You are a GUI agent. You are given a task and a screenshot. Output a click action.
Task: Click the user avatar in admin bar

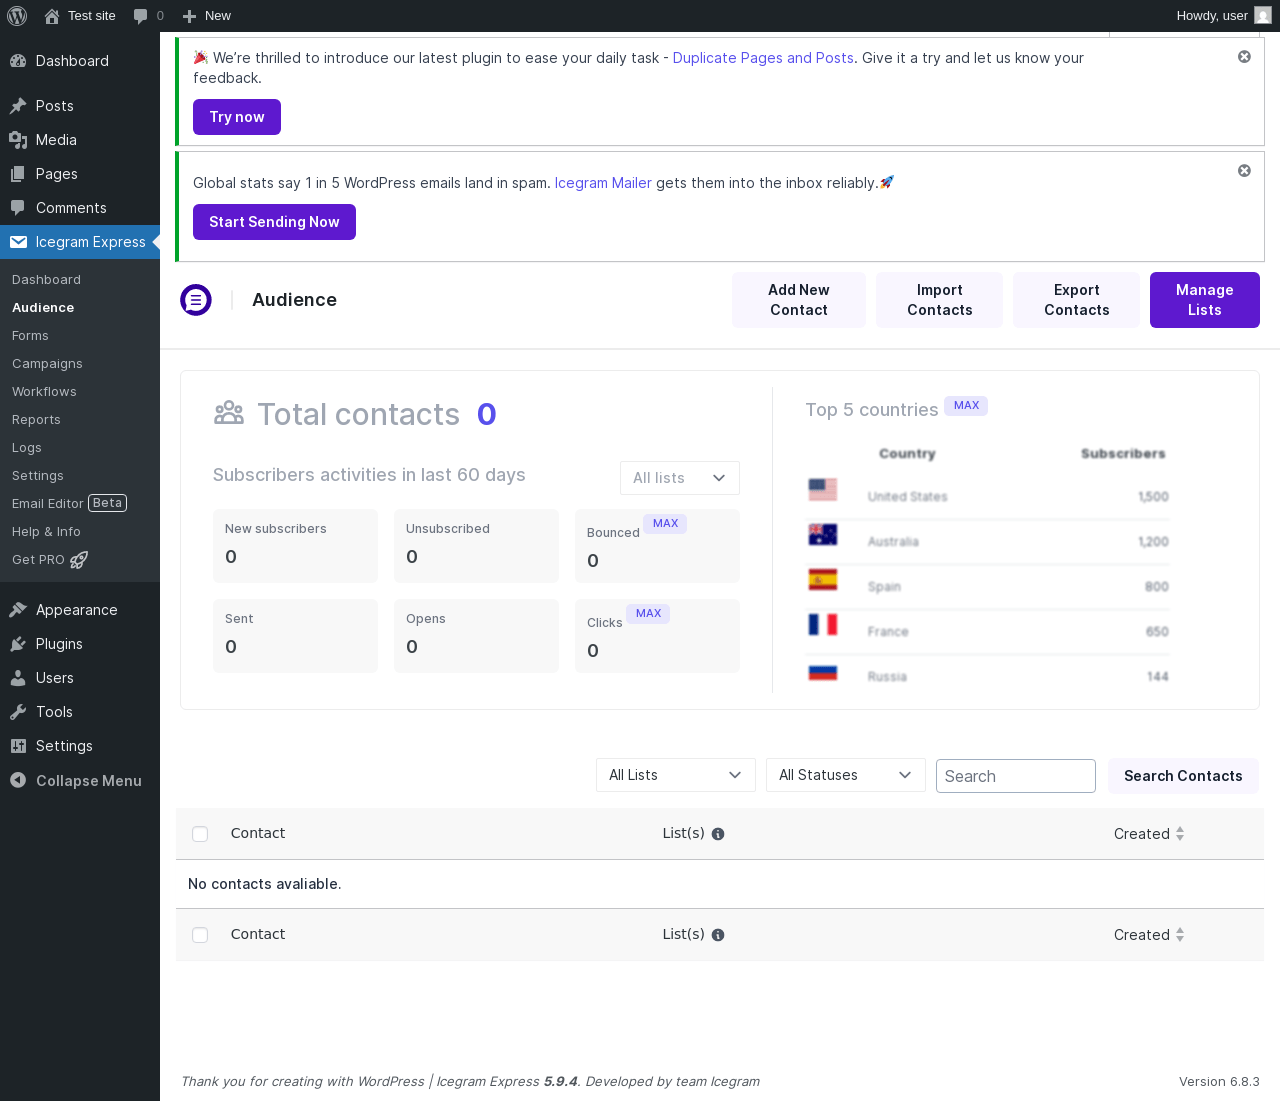1263,16
